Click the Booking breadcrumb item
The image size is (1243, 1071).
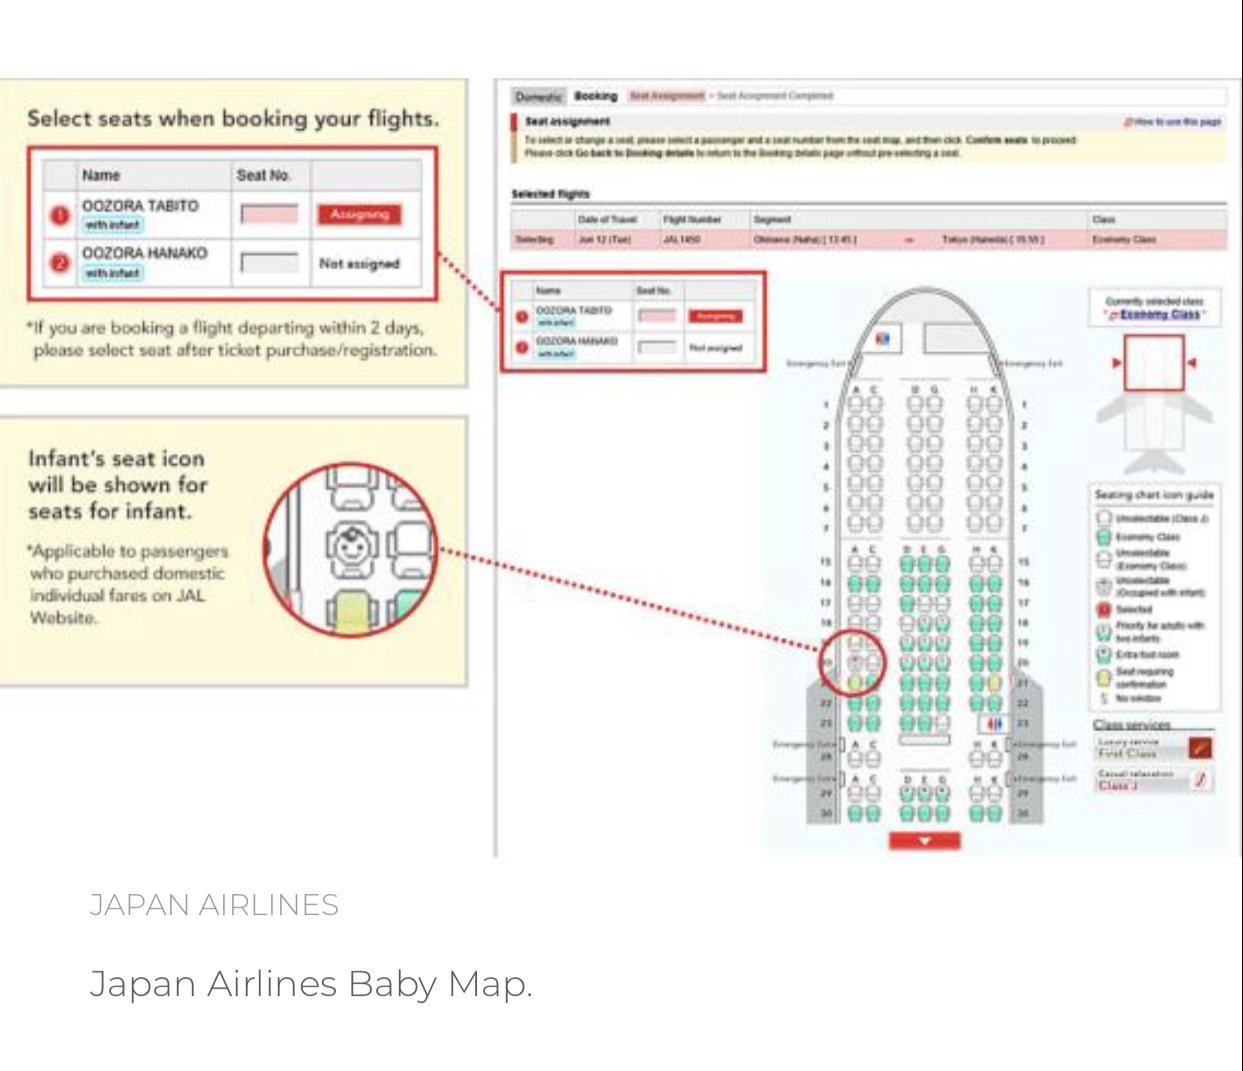coord(595,96)
